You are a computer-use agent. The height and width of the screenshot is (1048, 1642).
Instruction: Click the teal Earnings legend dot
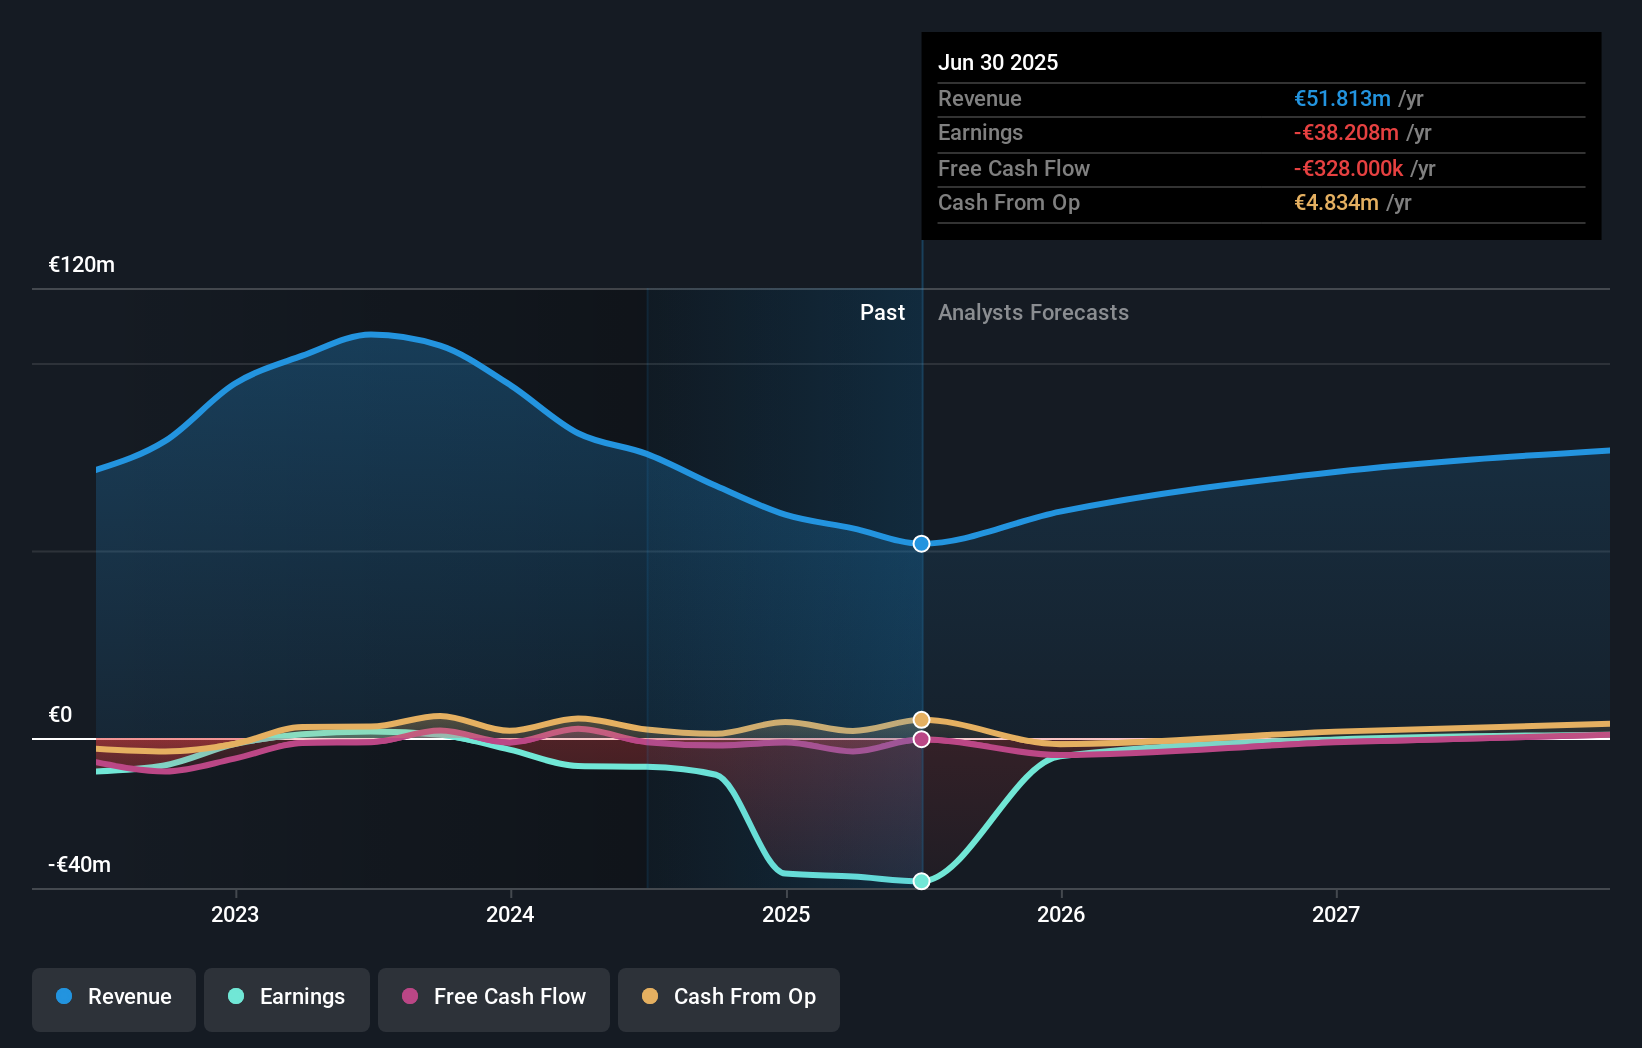(236, 996)
